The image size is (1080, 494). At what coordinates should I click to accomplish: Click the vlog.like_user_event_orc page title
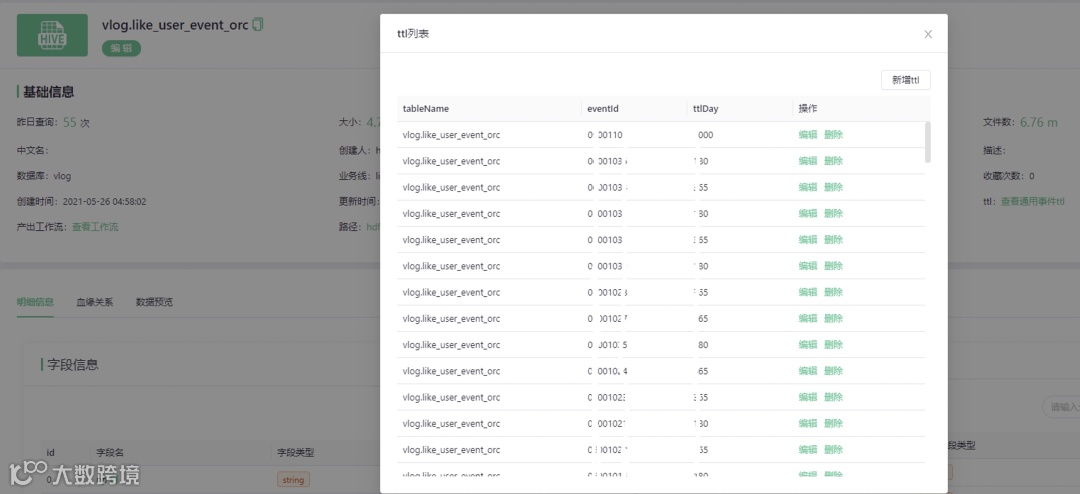175,25
